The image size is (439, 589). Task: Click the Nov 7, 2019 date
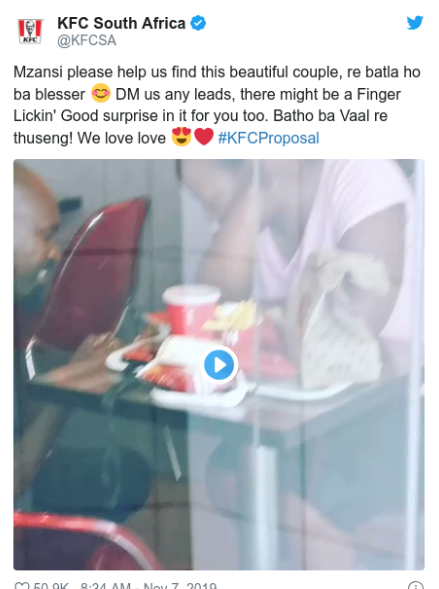coord(180,585)
